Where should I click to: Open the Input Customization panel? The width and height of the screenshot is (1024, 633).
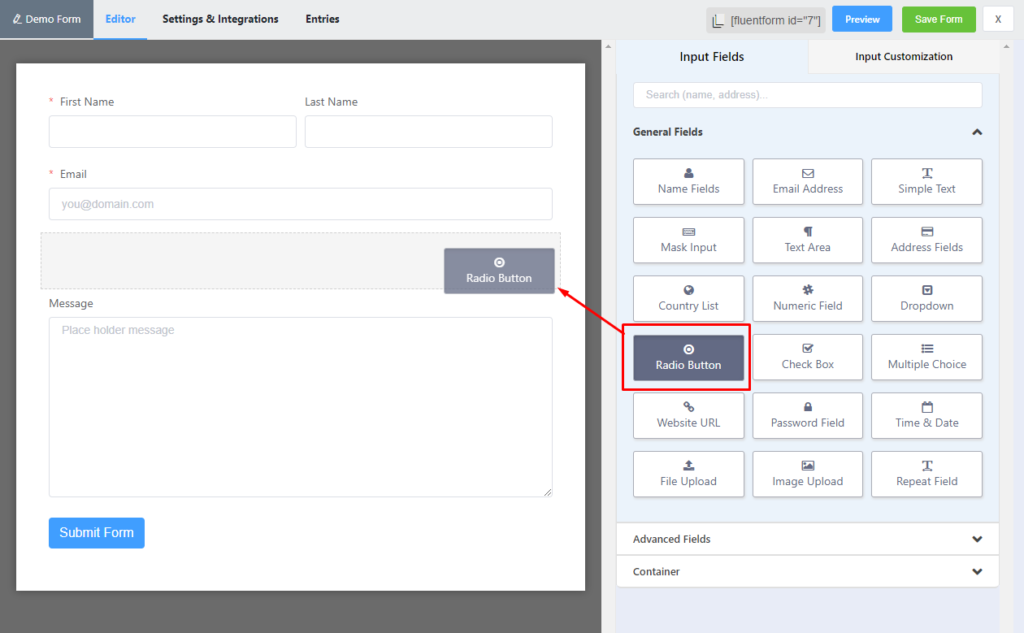tap(903, 56)
